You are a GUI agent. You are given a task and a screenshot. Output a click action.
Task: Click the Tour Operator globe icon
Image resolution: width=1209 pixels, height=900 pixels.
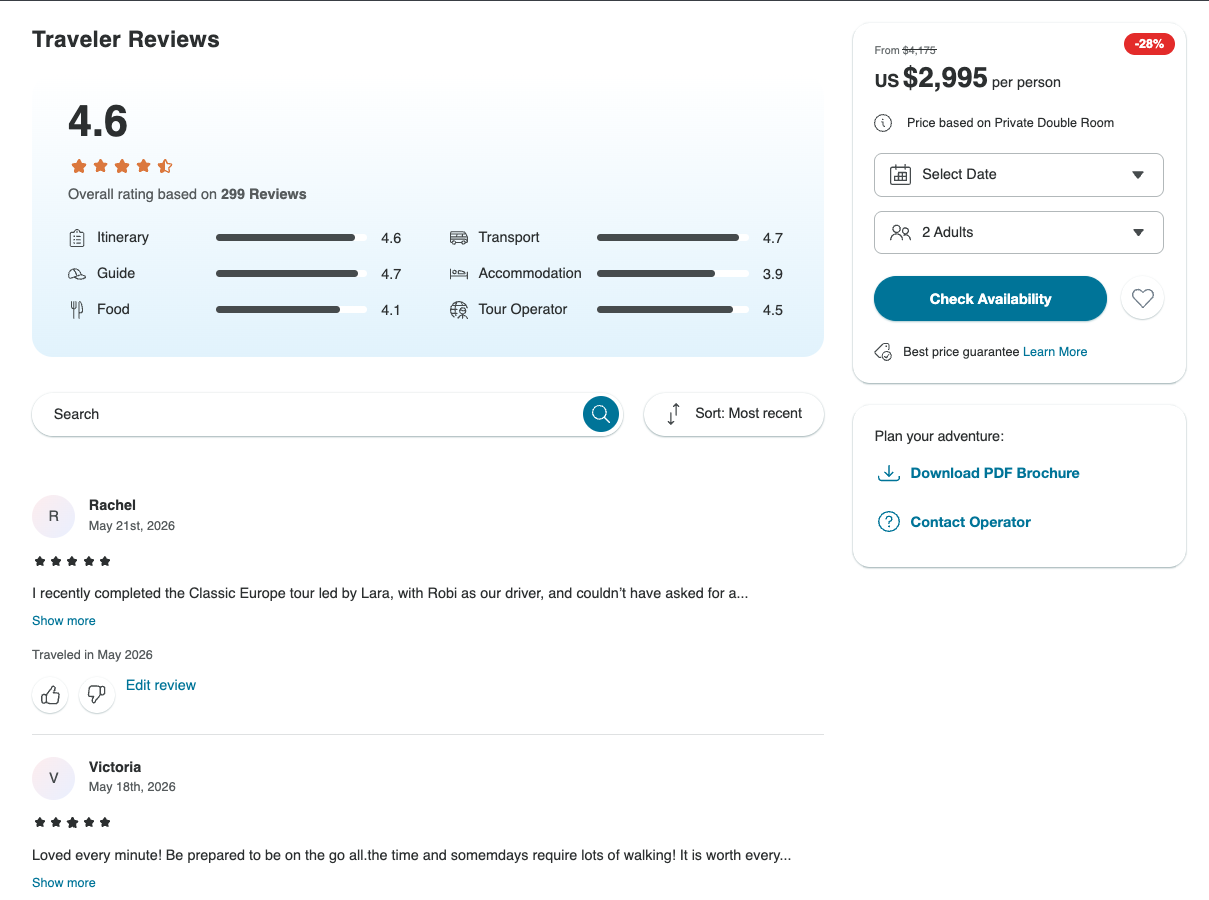[459, 310]
